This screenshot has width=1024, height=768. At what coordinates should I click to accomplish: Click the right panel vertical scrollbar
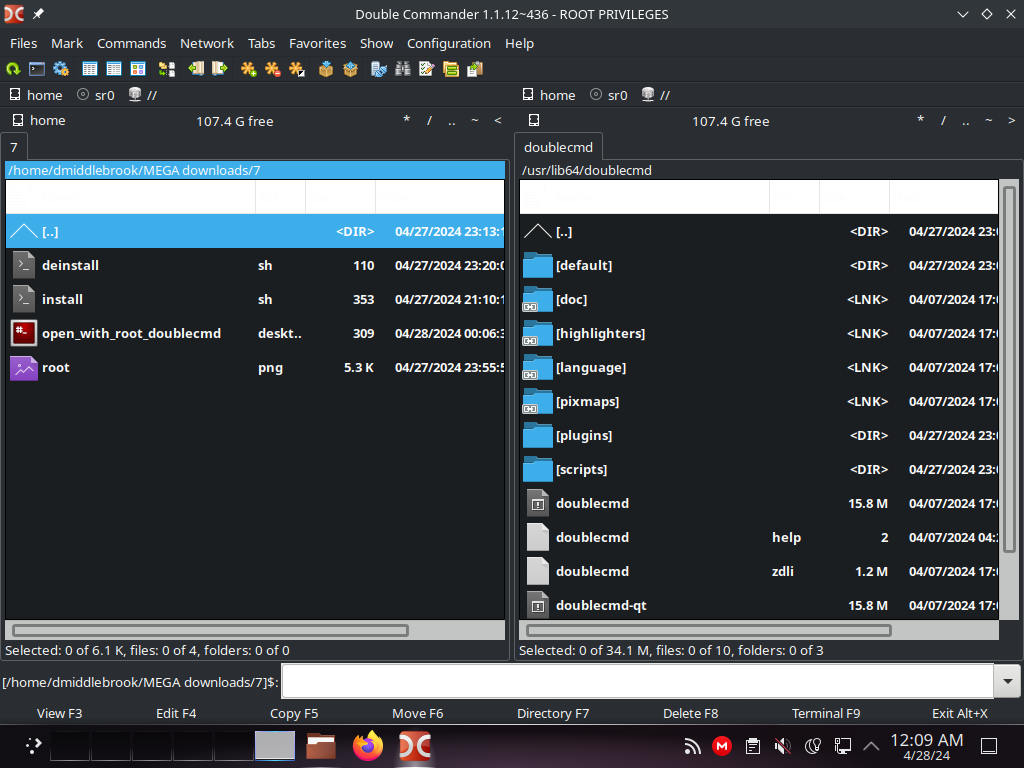[x=1010, y=372]
